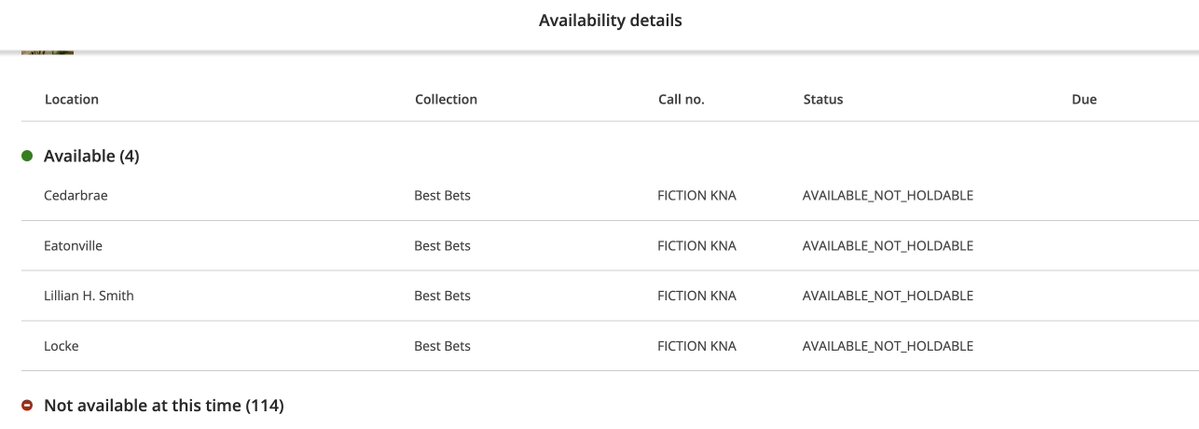Click the Availability details title
The height and width of the screenshot is (429, 1199).
610,21
